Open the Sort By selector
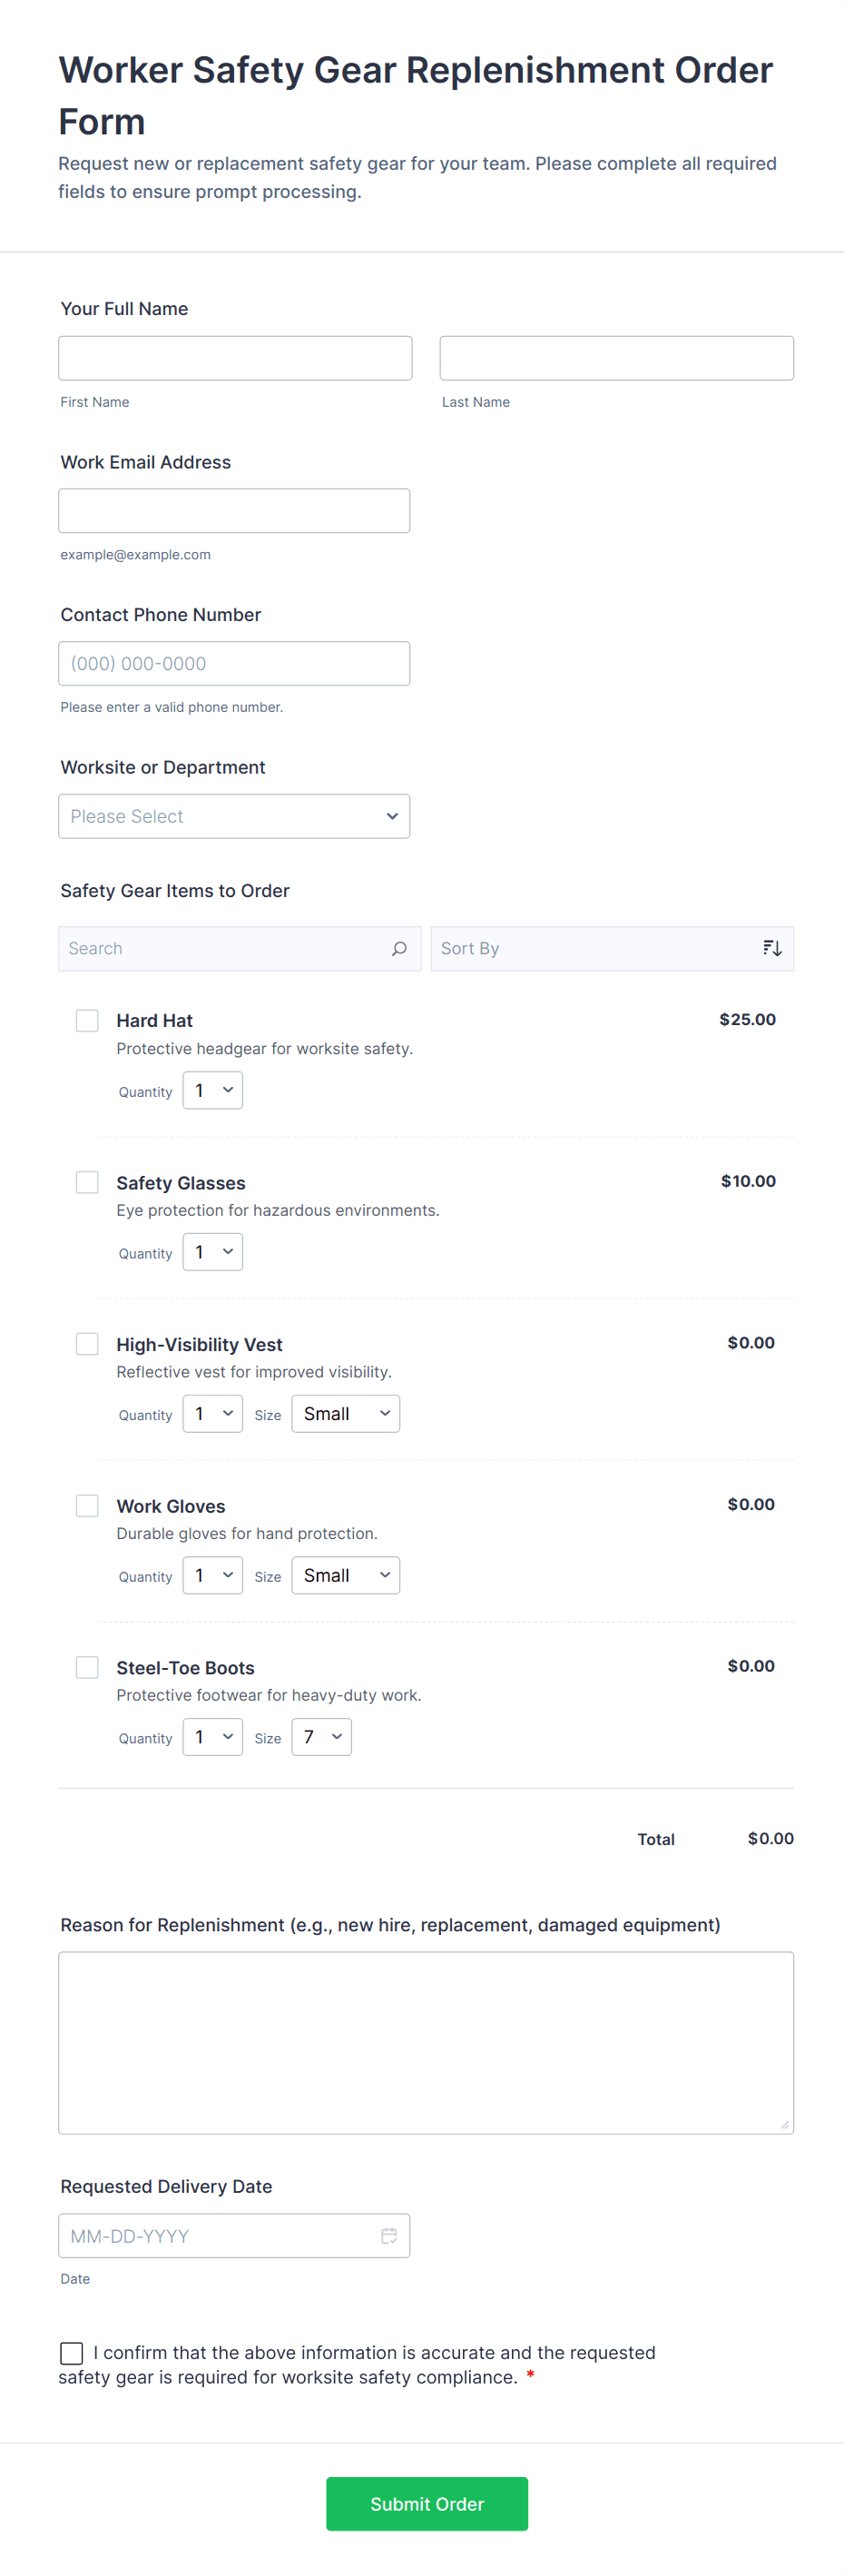 point(598,948)
